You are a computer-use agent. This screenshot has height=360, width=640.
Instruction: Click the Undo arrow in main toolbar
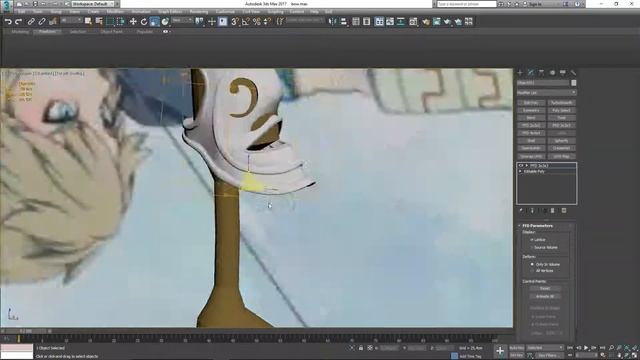coord(8,22)
